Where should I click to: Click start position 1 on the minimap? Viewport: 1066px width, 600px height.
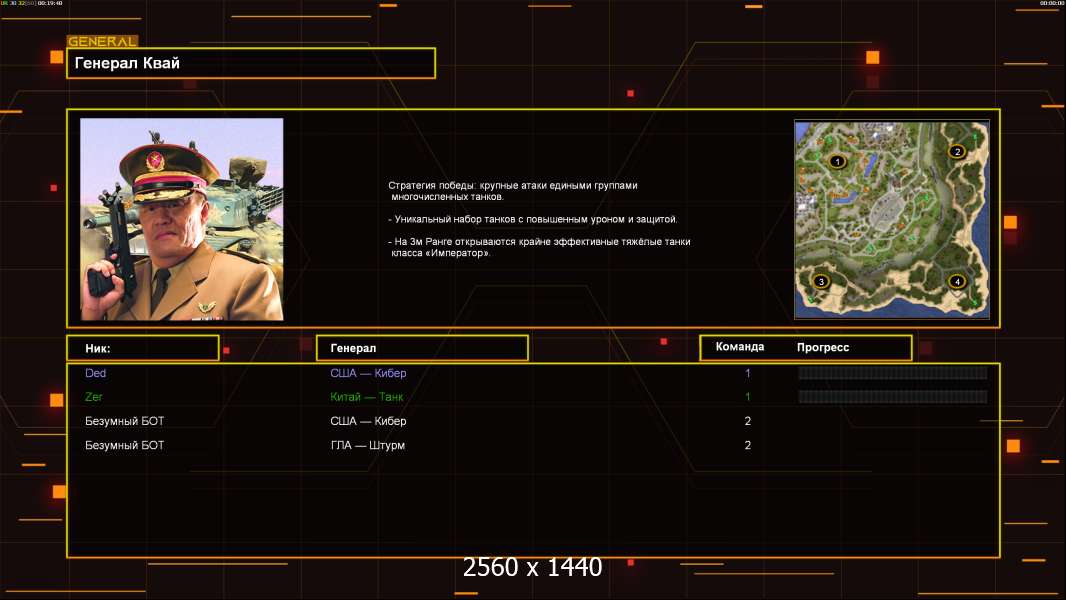[x=837, y=161]
